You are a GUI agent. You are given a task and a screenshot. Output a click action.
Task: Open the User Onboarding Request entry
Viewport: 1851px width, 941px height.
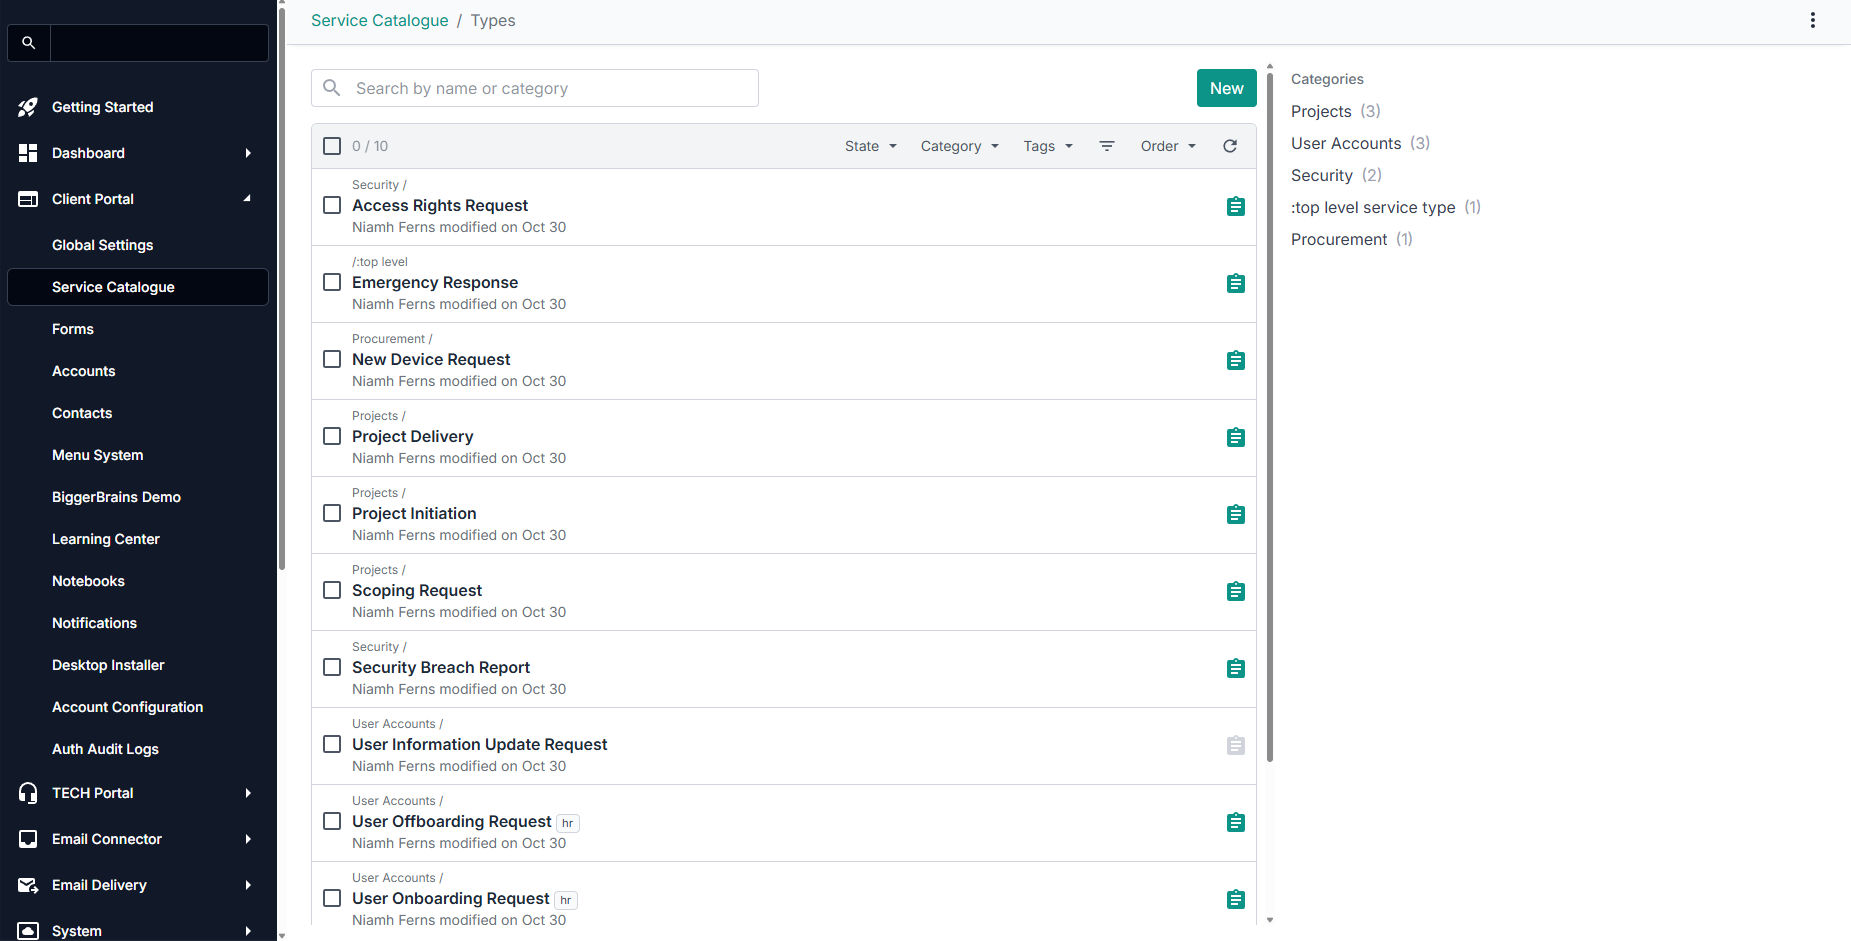coord(451,898)
